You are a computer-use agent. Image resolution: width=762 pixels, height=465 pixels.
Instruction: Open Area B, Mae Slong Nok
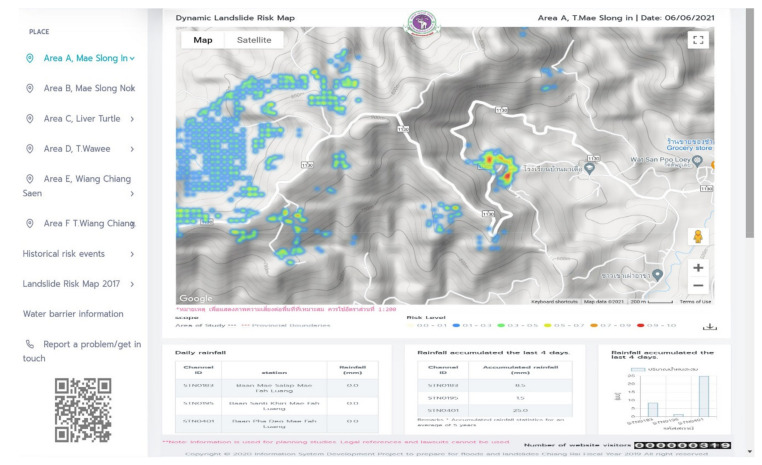(x=88, y=88)
